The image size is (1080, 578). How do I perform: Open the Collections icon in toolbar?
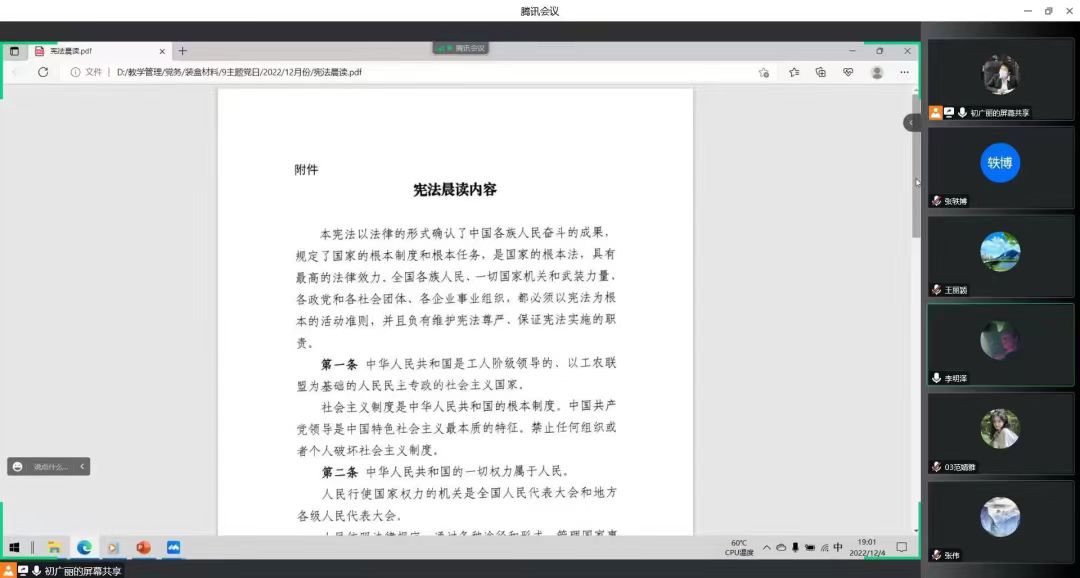click(x=820, y=72)
